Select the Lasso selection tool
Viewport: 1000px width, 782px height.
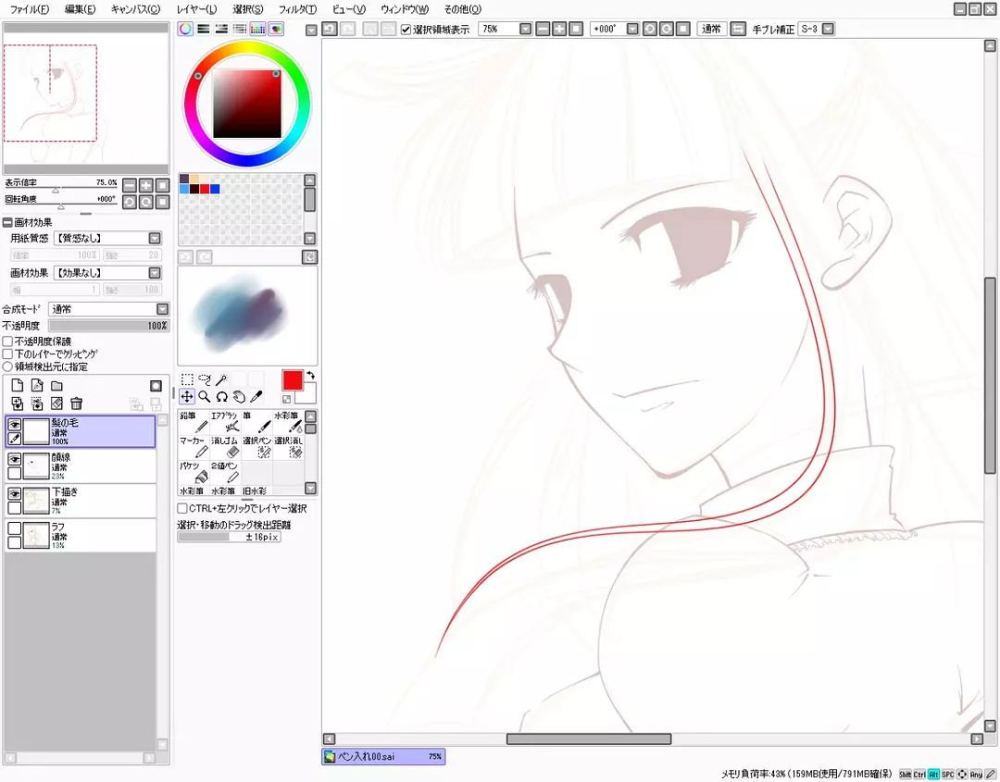coord(204,380)
